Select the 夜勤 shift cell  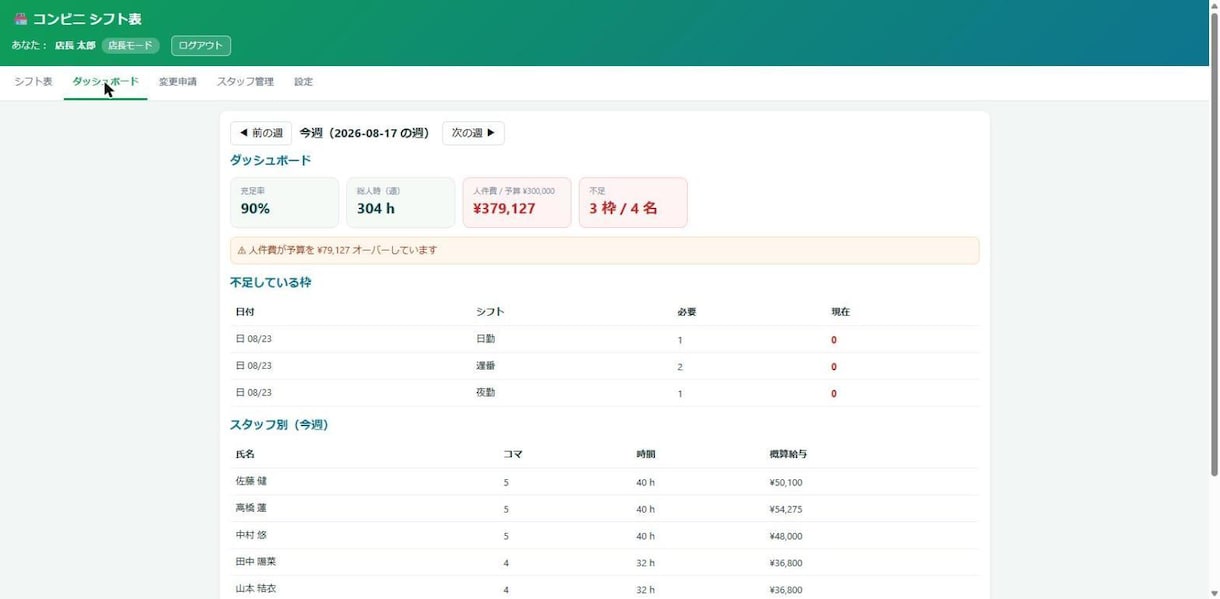[485, 393]
